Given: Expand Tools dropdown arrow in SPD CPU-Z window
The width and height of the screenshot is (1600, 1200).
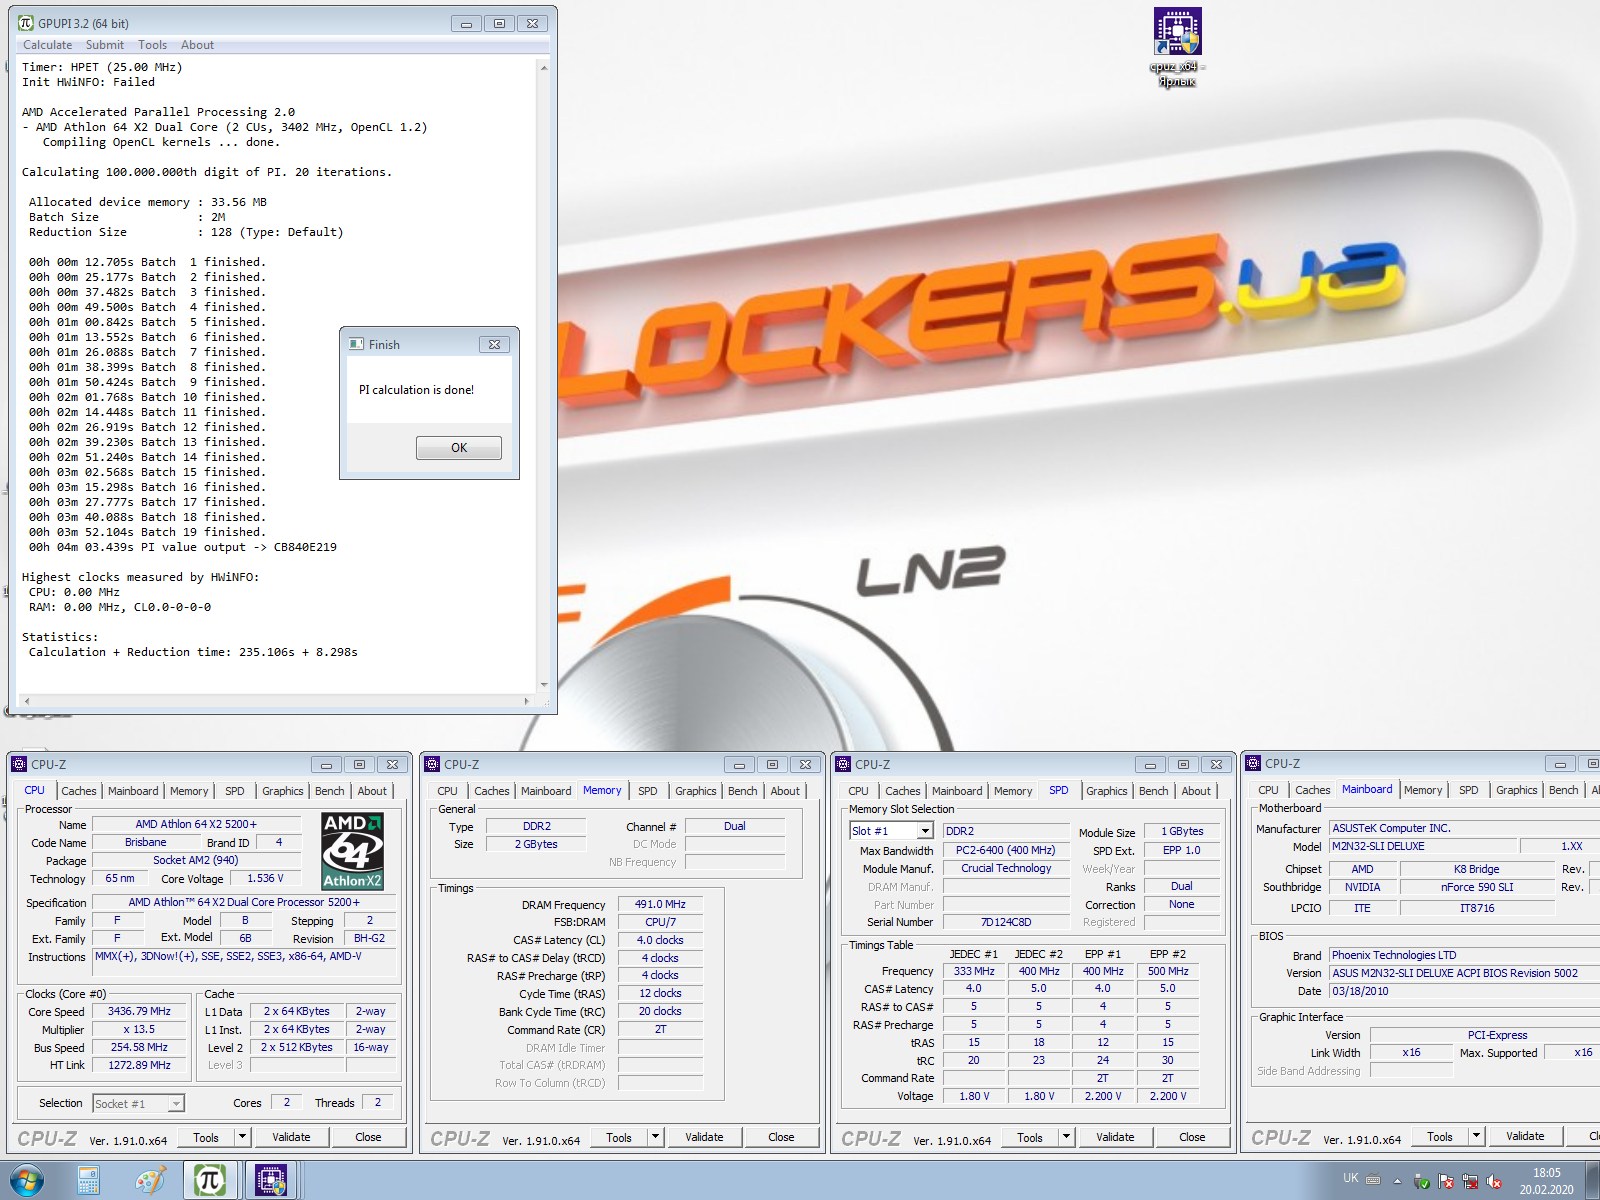Looking at the screenshot, I should tap(1066, 1137).
